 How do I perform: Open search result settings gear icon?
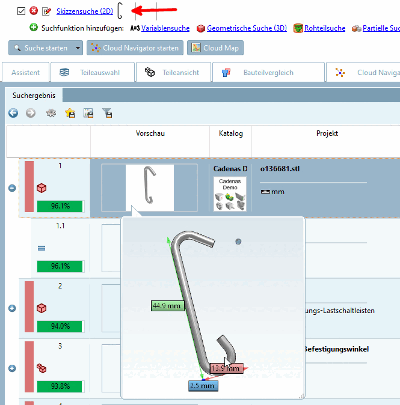coord(51,113)
